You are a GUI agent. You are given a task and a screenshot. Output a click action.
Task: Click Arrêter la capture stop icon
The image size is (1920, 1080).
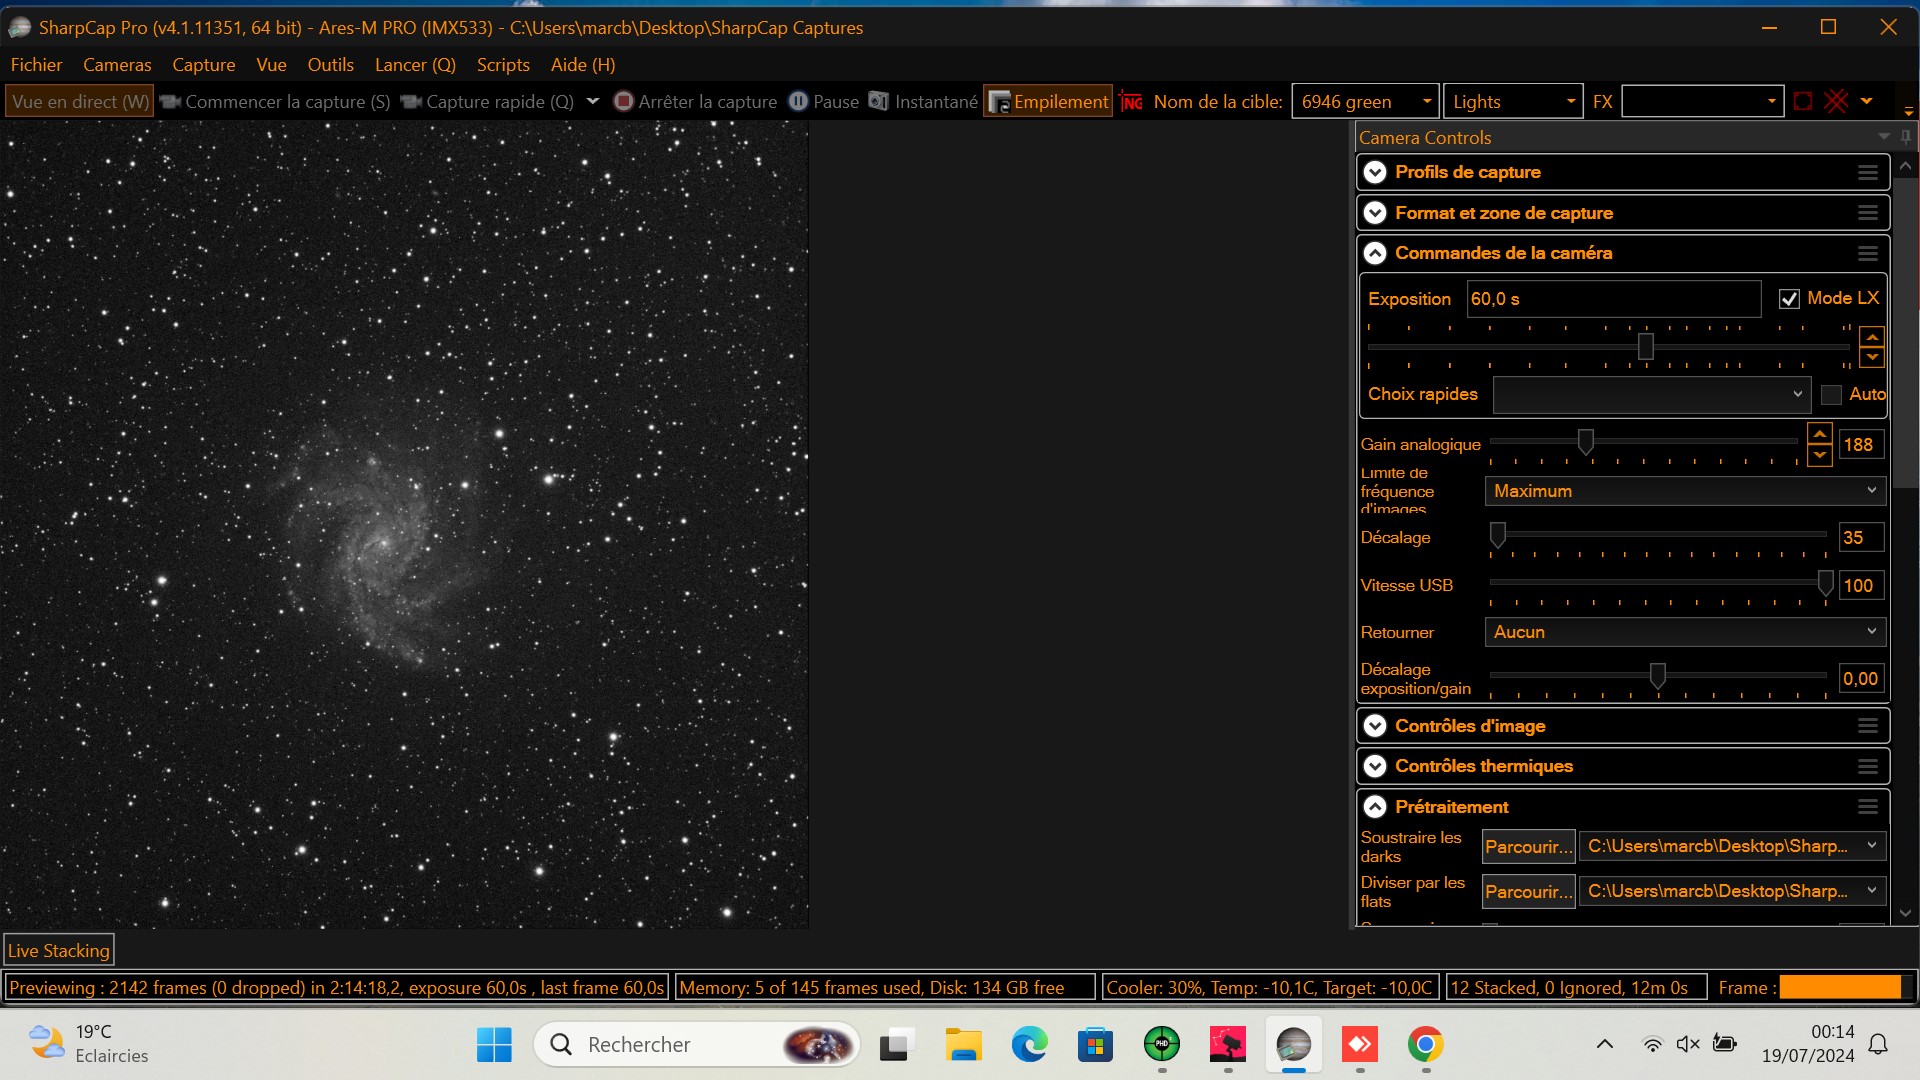click(623, 101)
